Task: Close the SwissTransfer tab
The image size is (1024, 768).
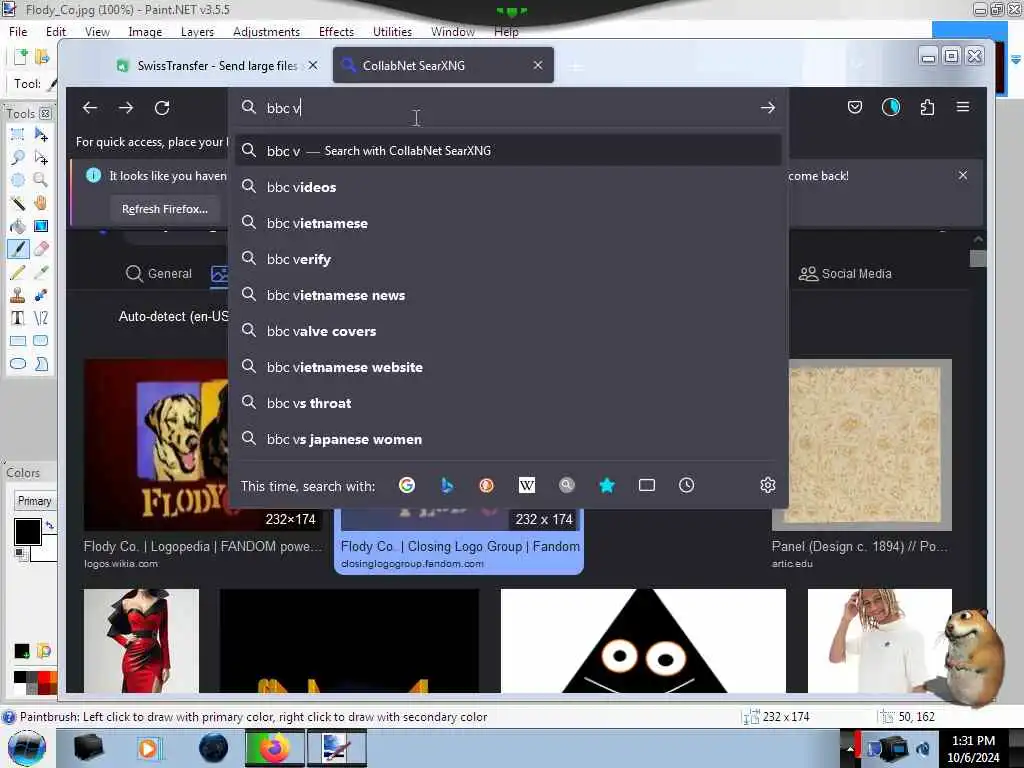Action: click(x=313, y=65)
